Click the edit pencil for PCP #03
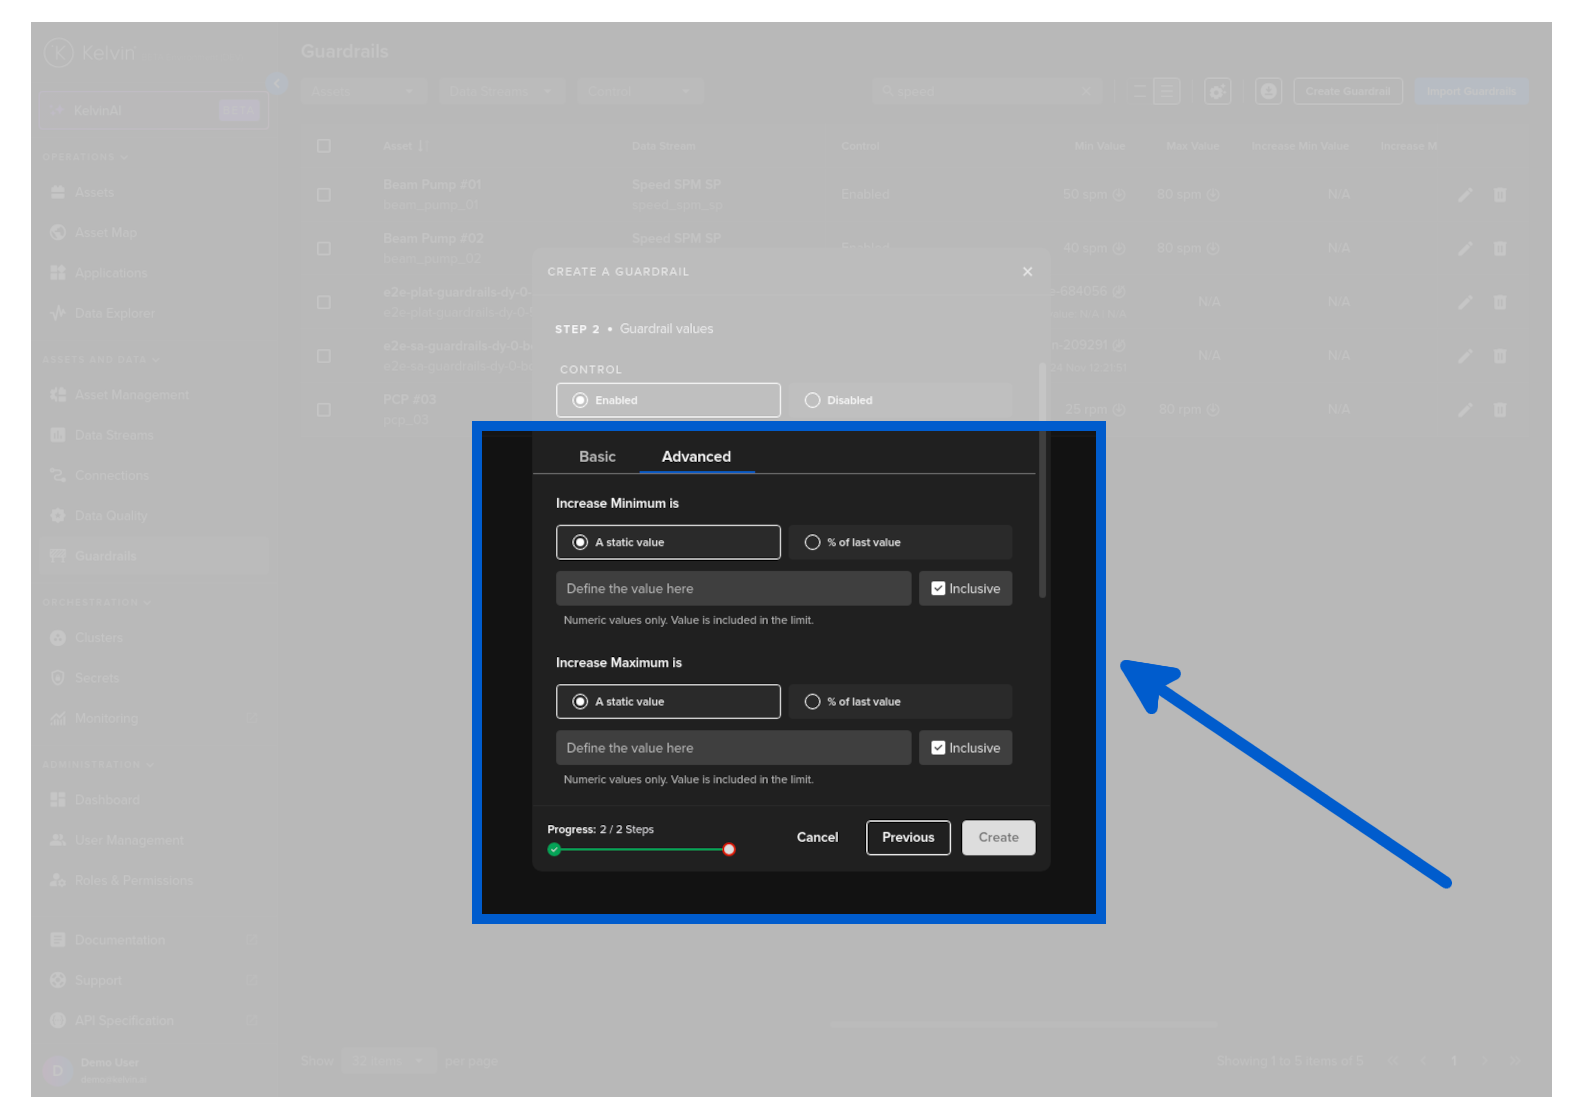The height and width of the screenshot is (1120, 1584). [1465, 410]
